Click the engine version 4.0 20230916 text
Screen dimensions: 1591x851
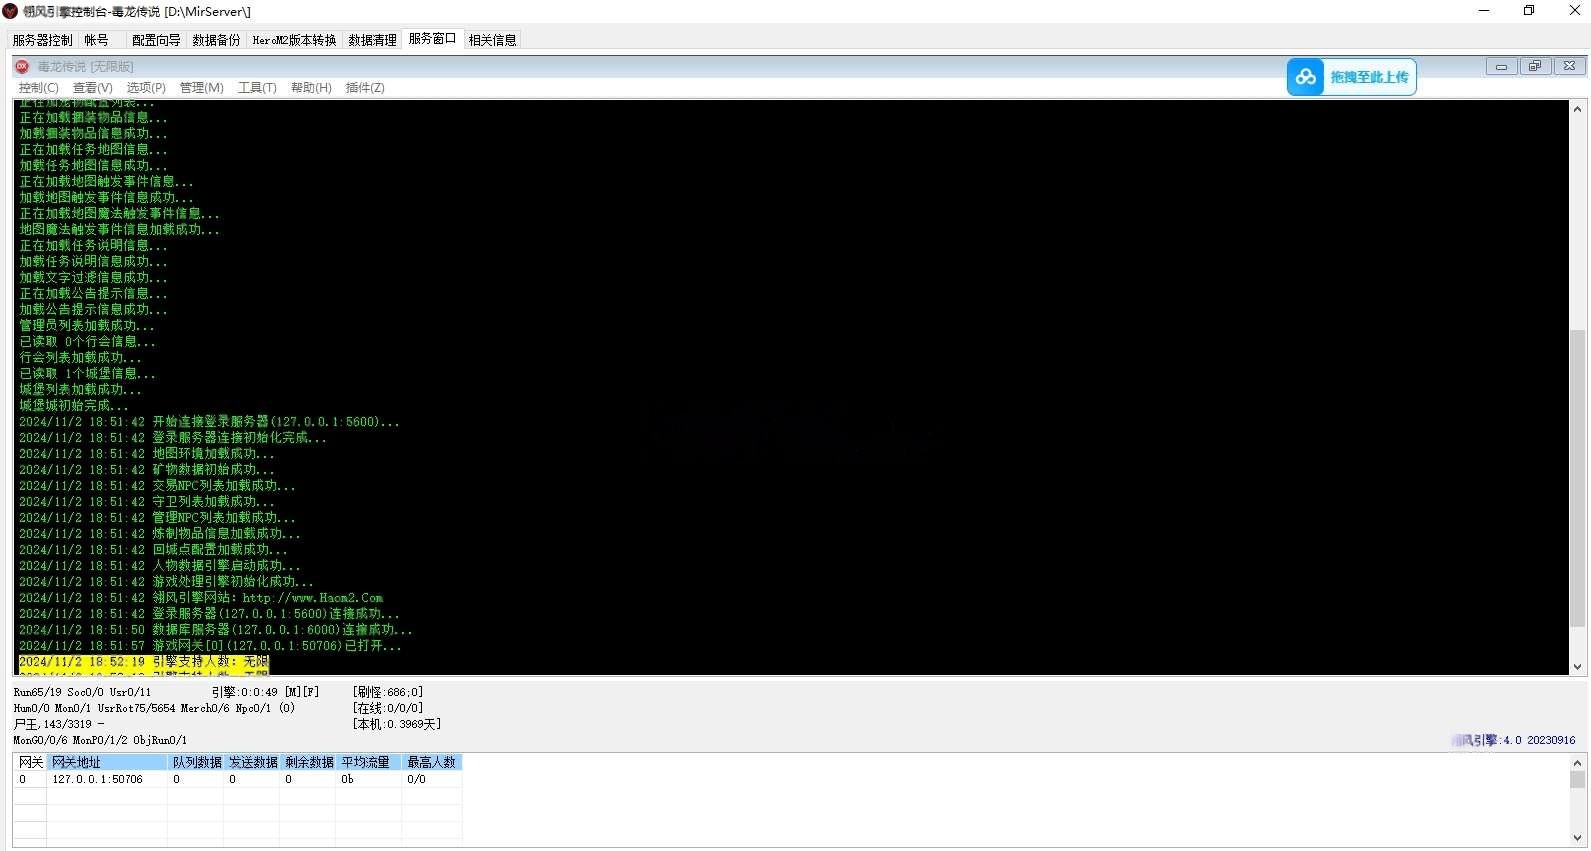point(1514,740)
